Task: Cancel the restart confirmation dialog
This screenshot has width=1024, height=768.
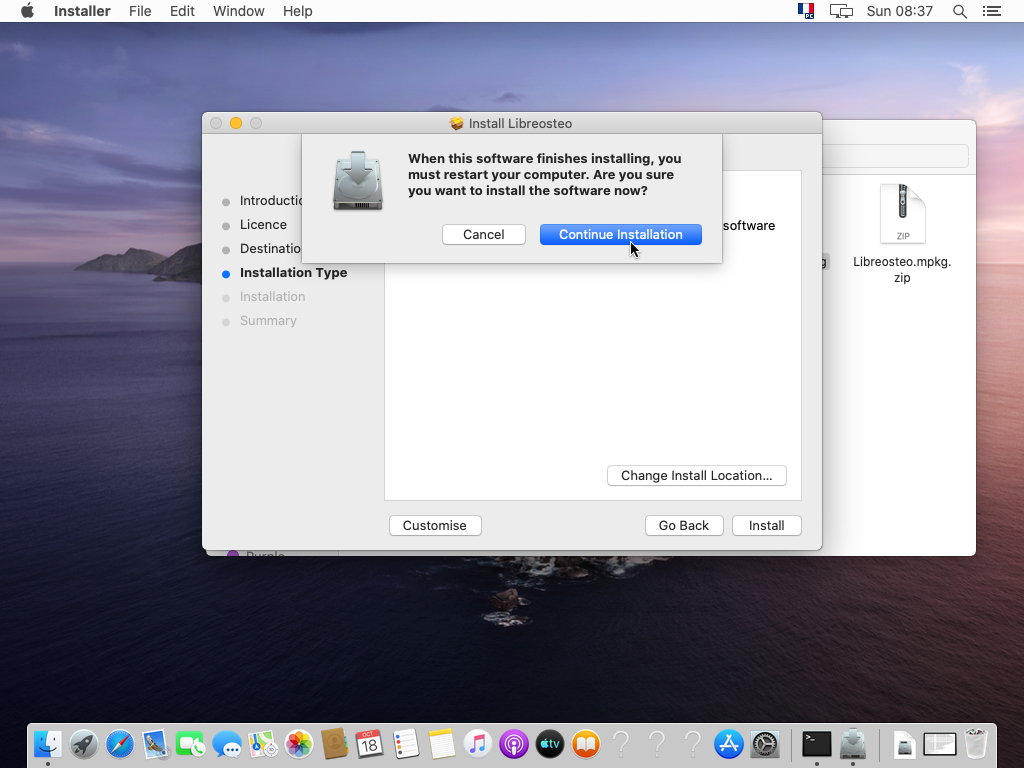Action: click(483, 234)
